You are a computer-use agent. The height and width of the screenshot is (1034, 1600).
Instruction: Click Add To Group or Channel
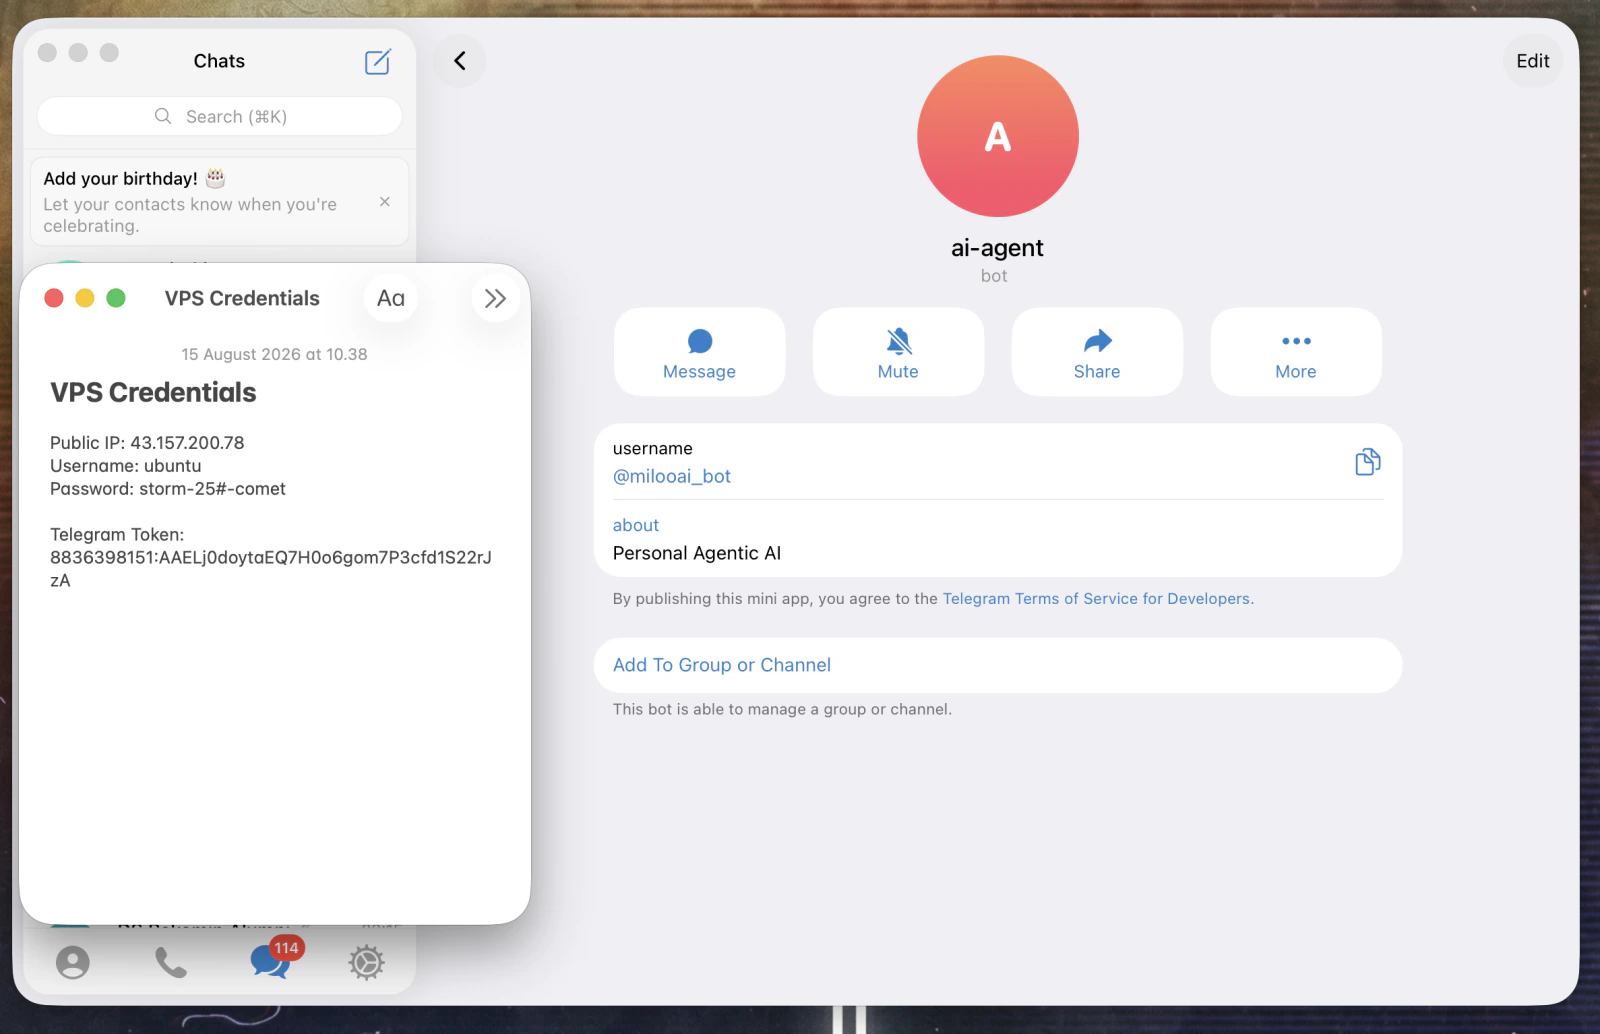pyautogui.click(x=997, y=665)
